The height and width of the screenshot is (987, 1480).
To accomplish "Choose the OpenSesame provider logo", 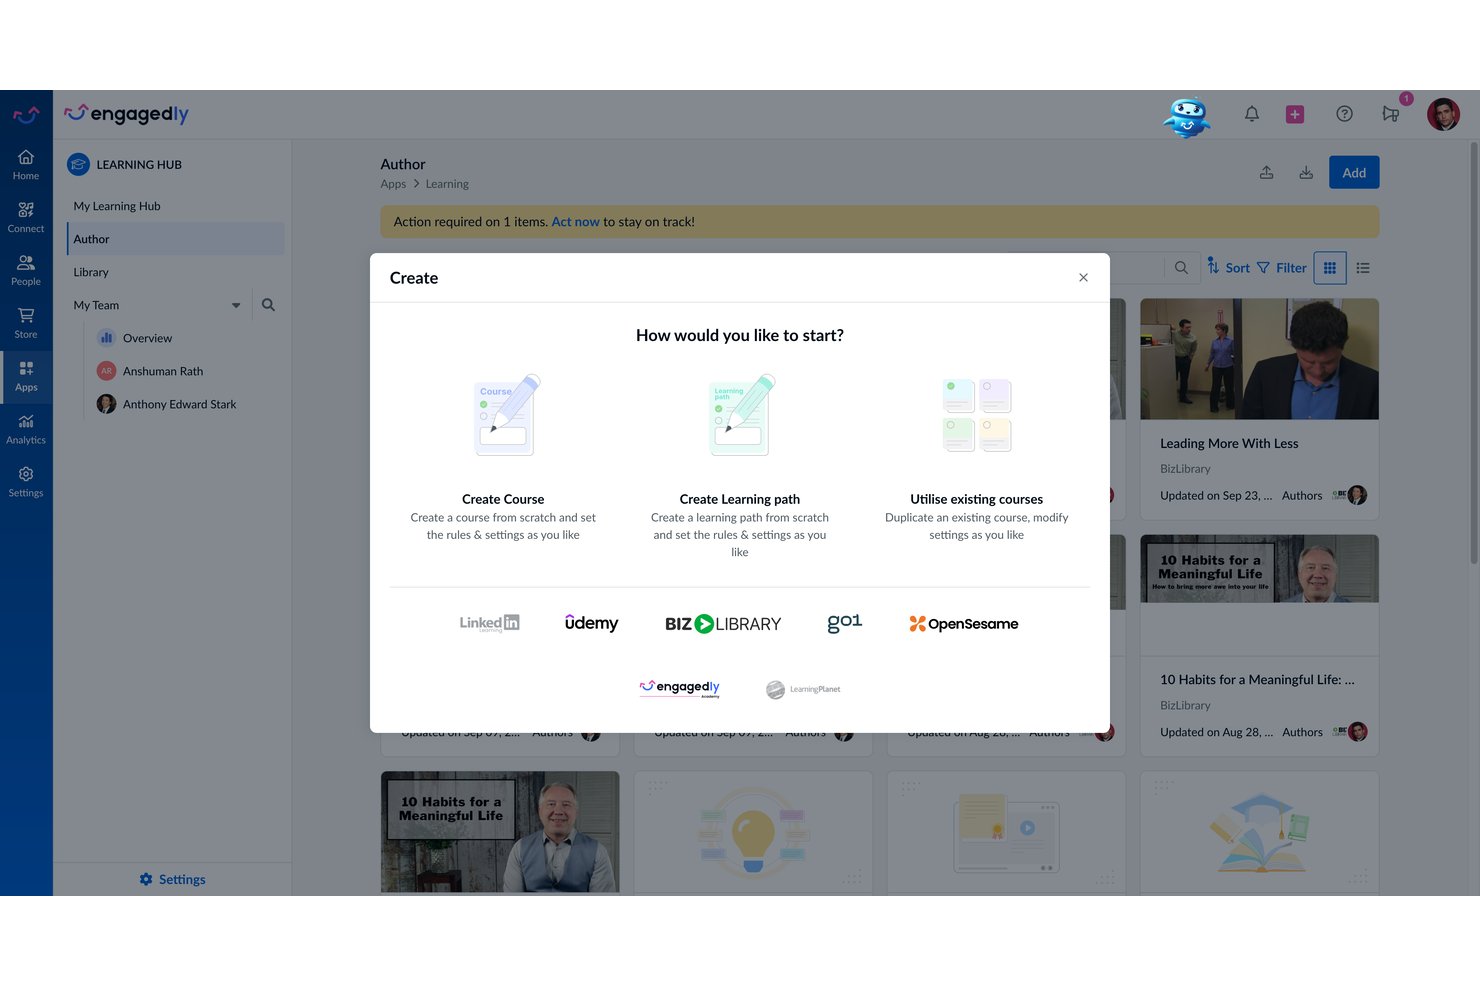I will click(963, 624).
